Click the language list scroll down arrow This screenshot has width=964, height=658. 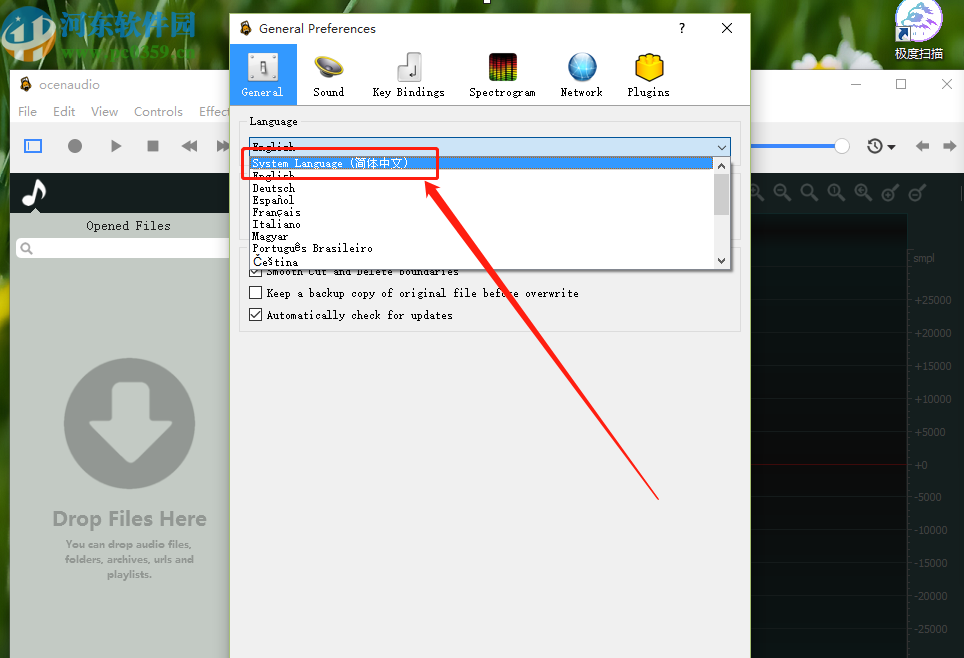click(722, 261)
